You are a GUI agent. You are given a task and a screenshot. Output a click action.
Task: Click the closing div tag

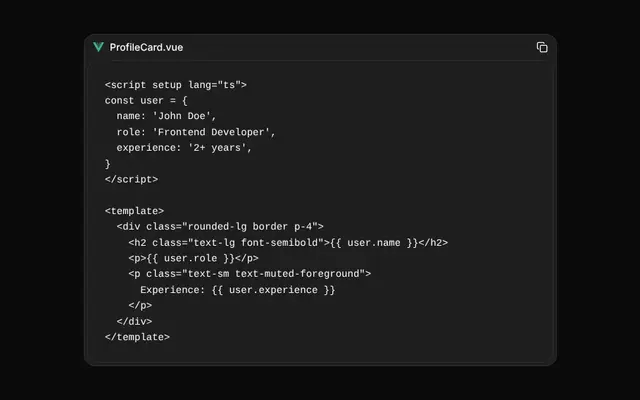click(x=134, y=322)
